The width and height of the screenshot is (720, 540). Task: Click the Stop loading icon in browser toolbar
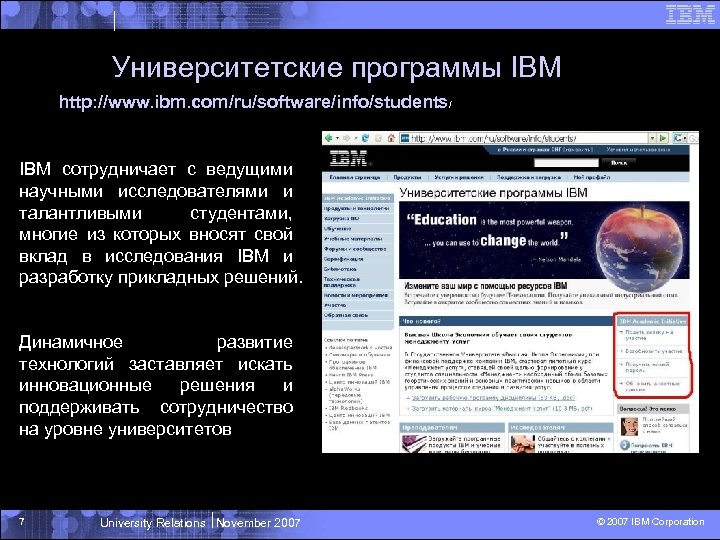378,138
